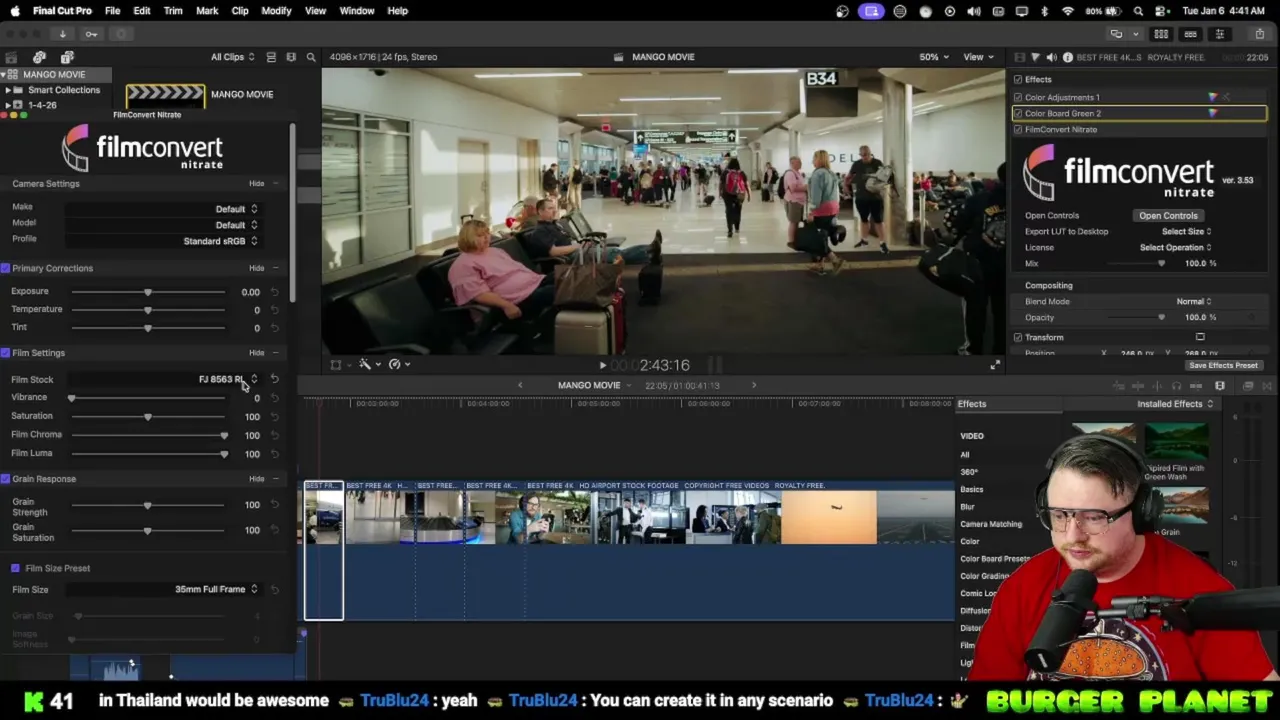This screenshot has height=720, width=1280.
Task: Open the Edit menu
Action: tap(142, 11)
